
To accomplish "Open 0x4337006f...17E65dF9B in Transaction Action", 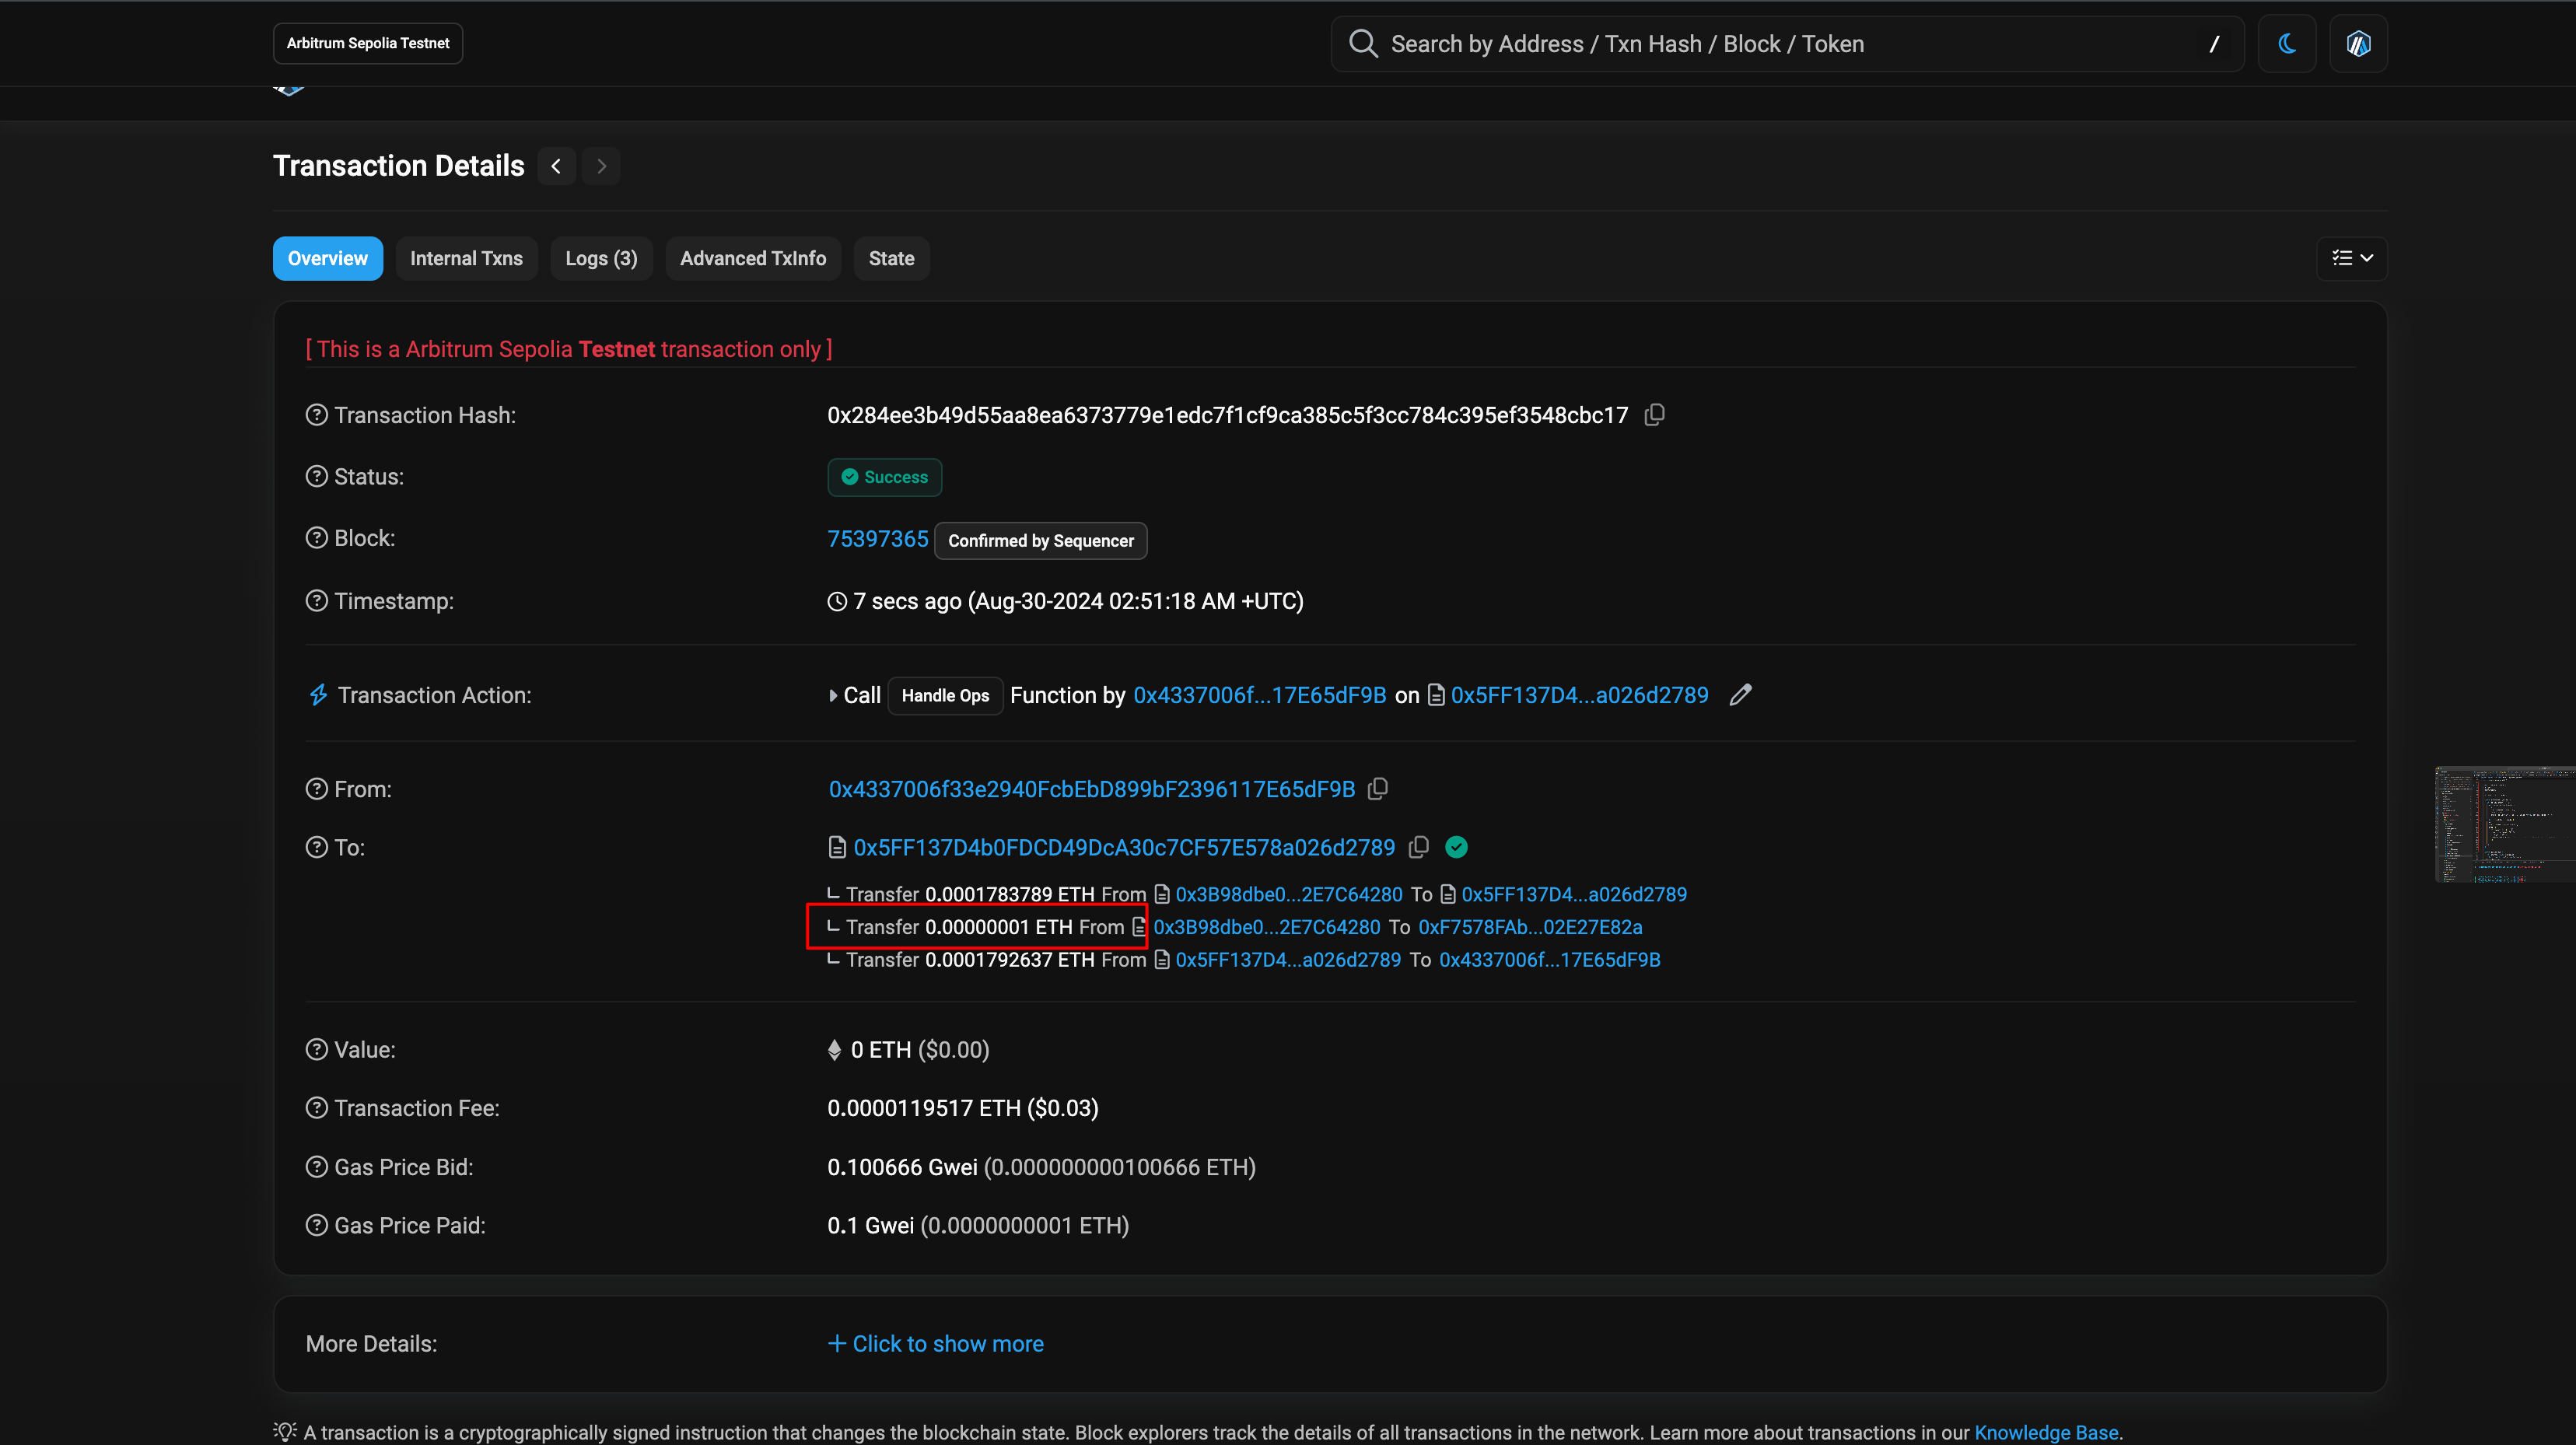I will 1259,695.
